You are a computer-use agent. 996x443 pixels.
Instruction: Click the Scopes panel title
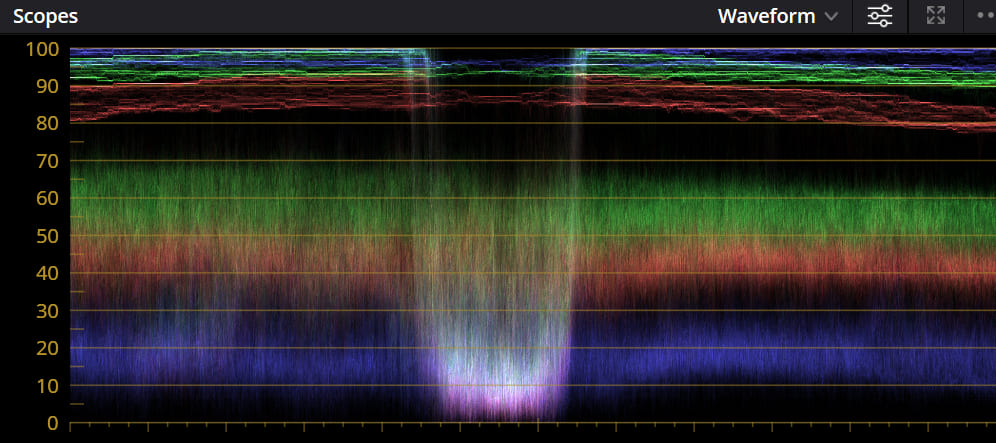coord(45,17)
